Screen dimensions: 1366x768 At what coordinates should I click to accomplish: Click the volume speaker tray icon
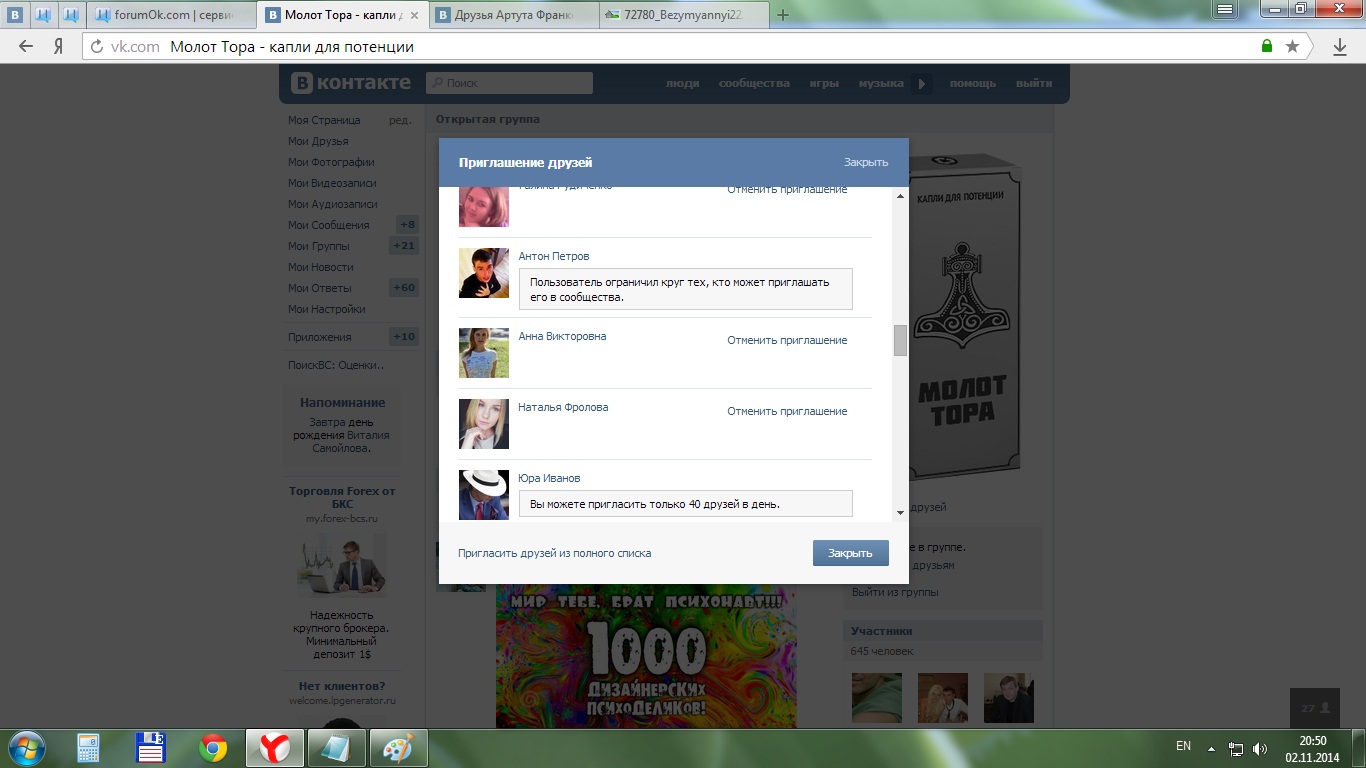click(1260, 748)
